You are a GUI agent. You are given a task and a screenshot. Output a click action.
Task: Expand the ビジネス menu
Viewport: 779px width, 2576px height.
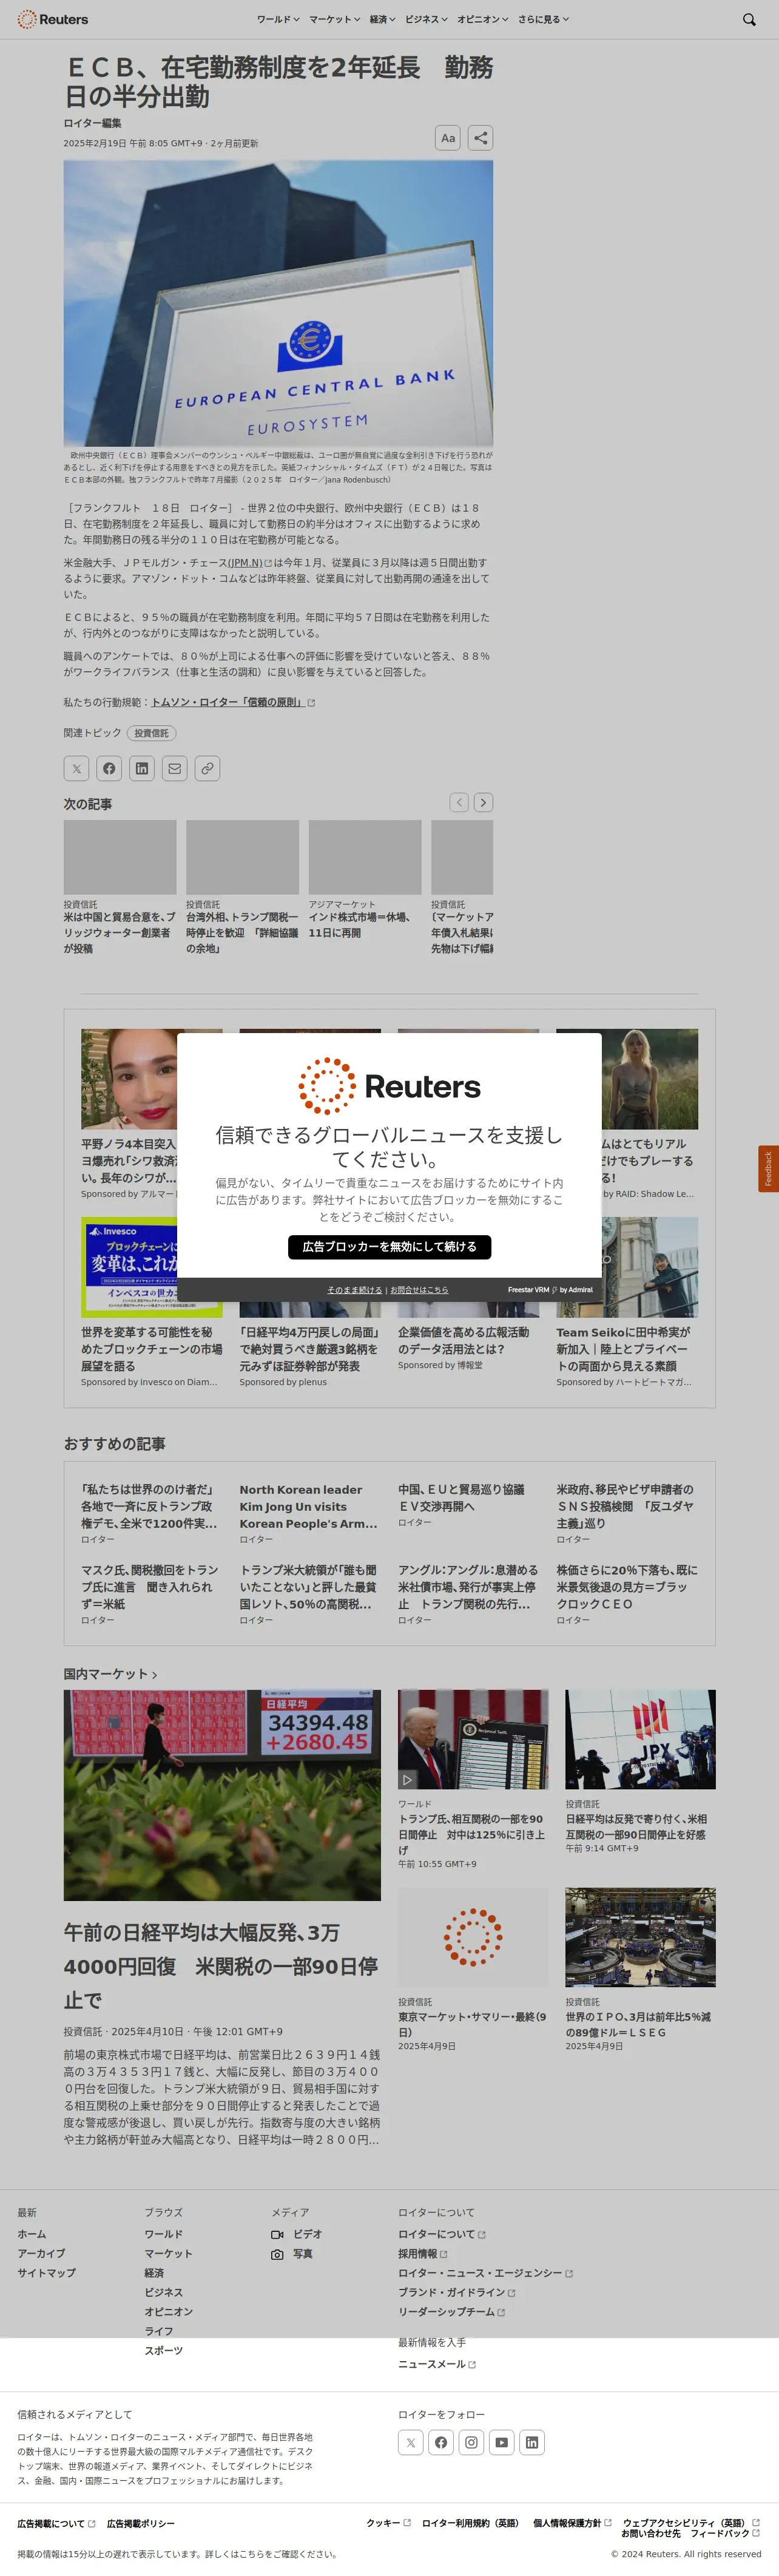426,19
